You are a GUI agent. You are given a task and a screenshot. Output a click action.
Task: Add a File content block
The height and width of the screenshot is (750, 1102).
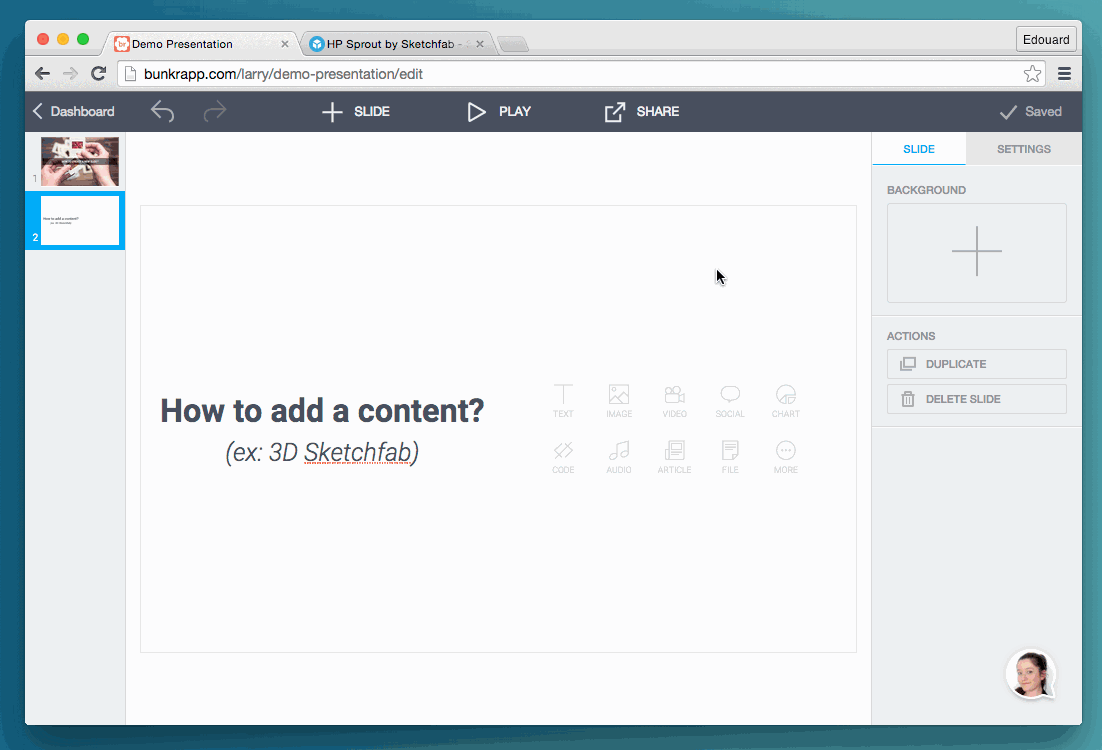pyautogui.click(x=730, y=455)
